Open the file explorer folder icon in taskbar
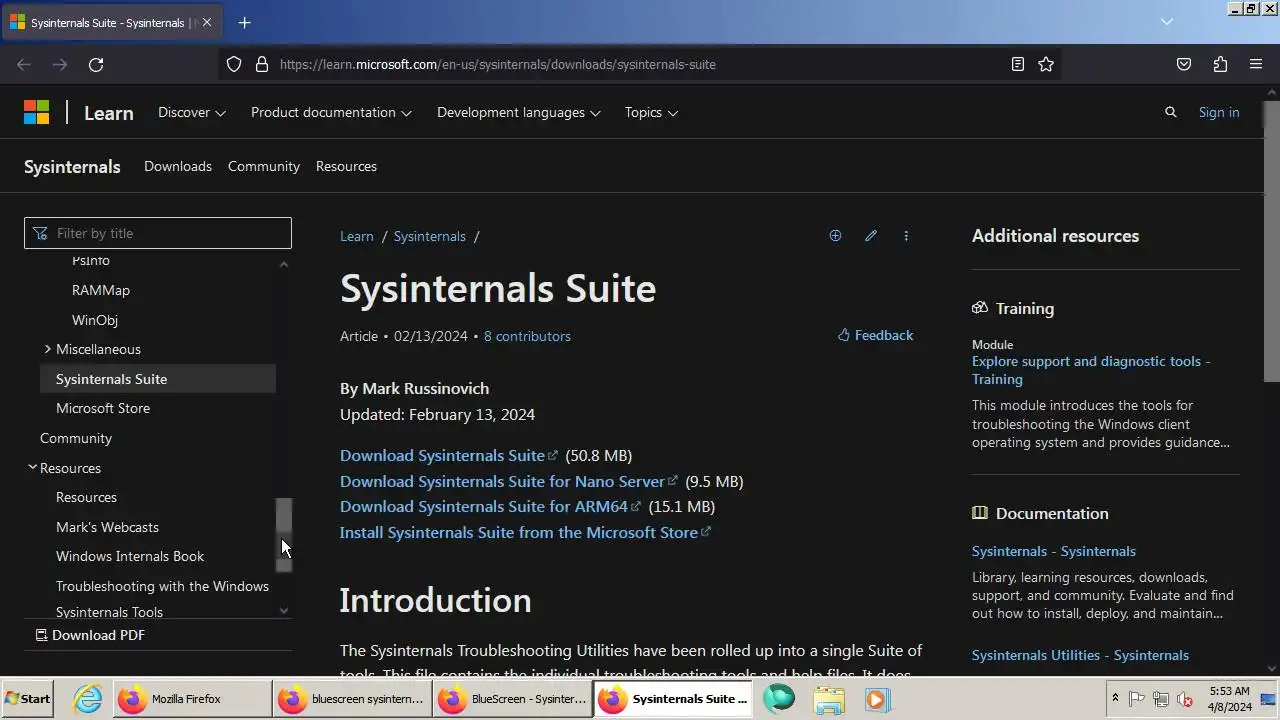 click(829, 699)
